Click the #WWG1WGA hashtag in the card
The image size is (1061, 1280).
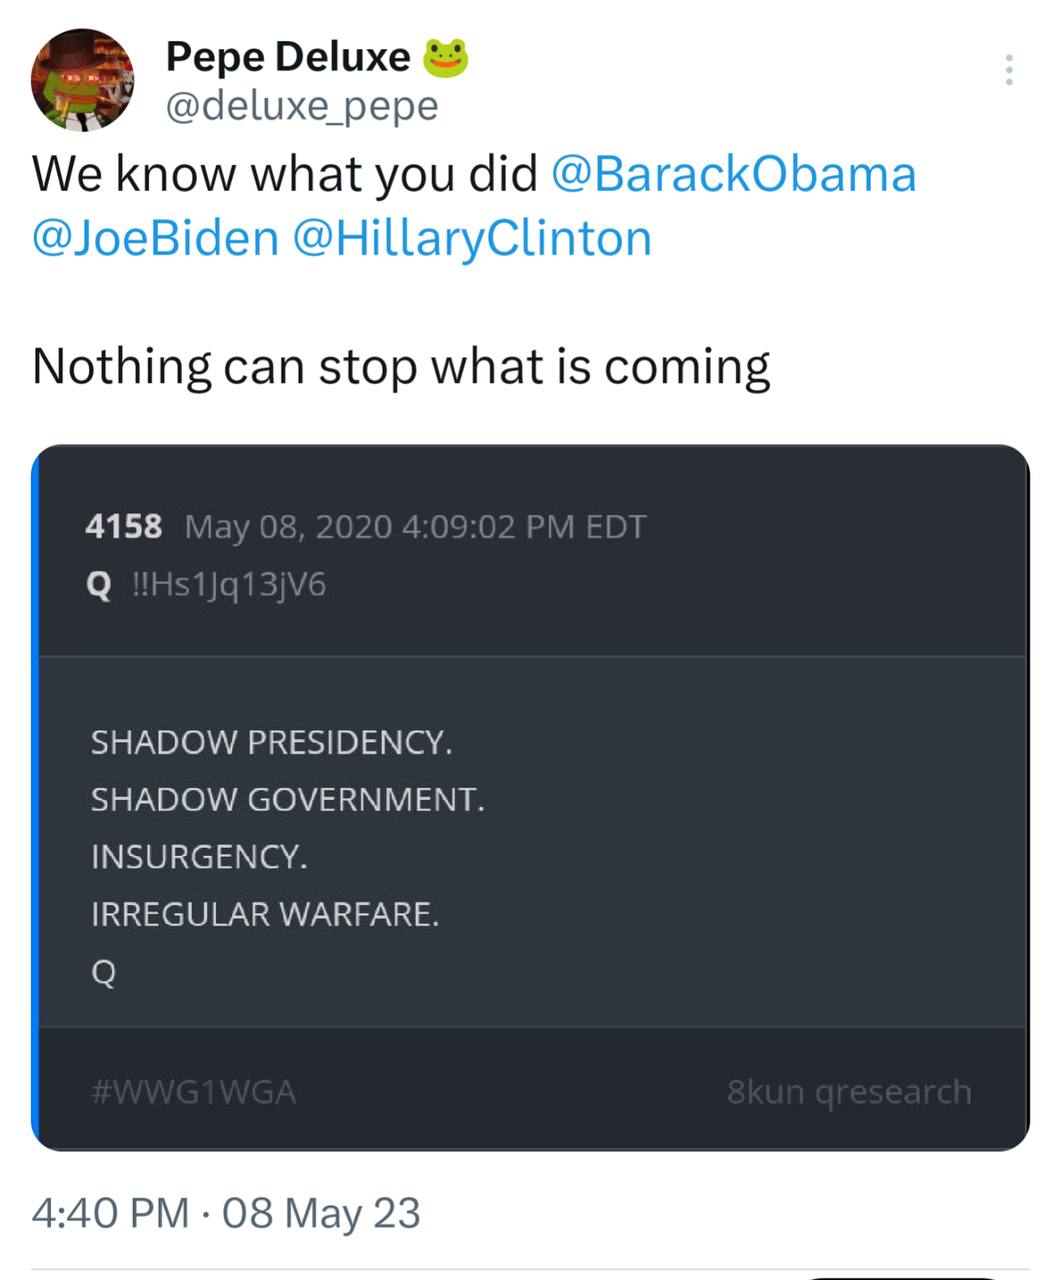(193, 1091)
